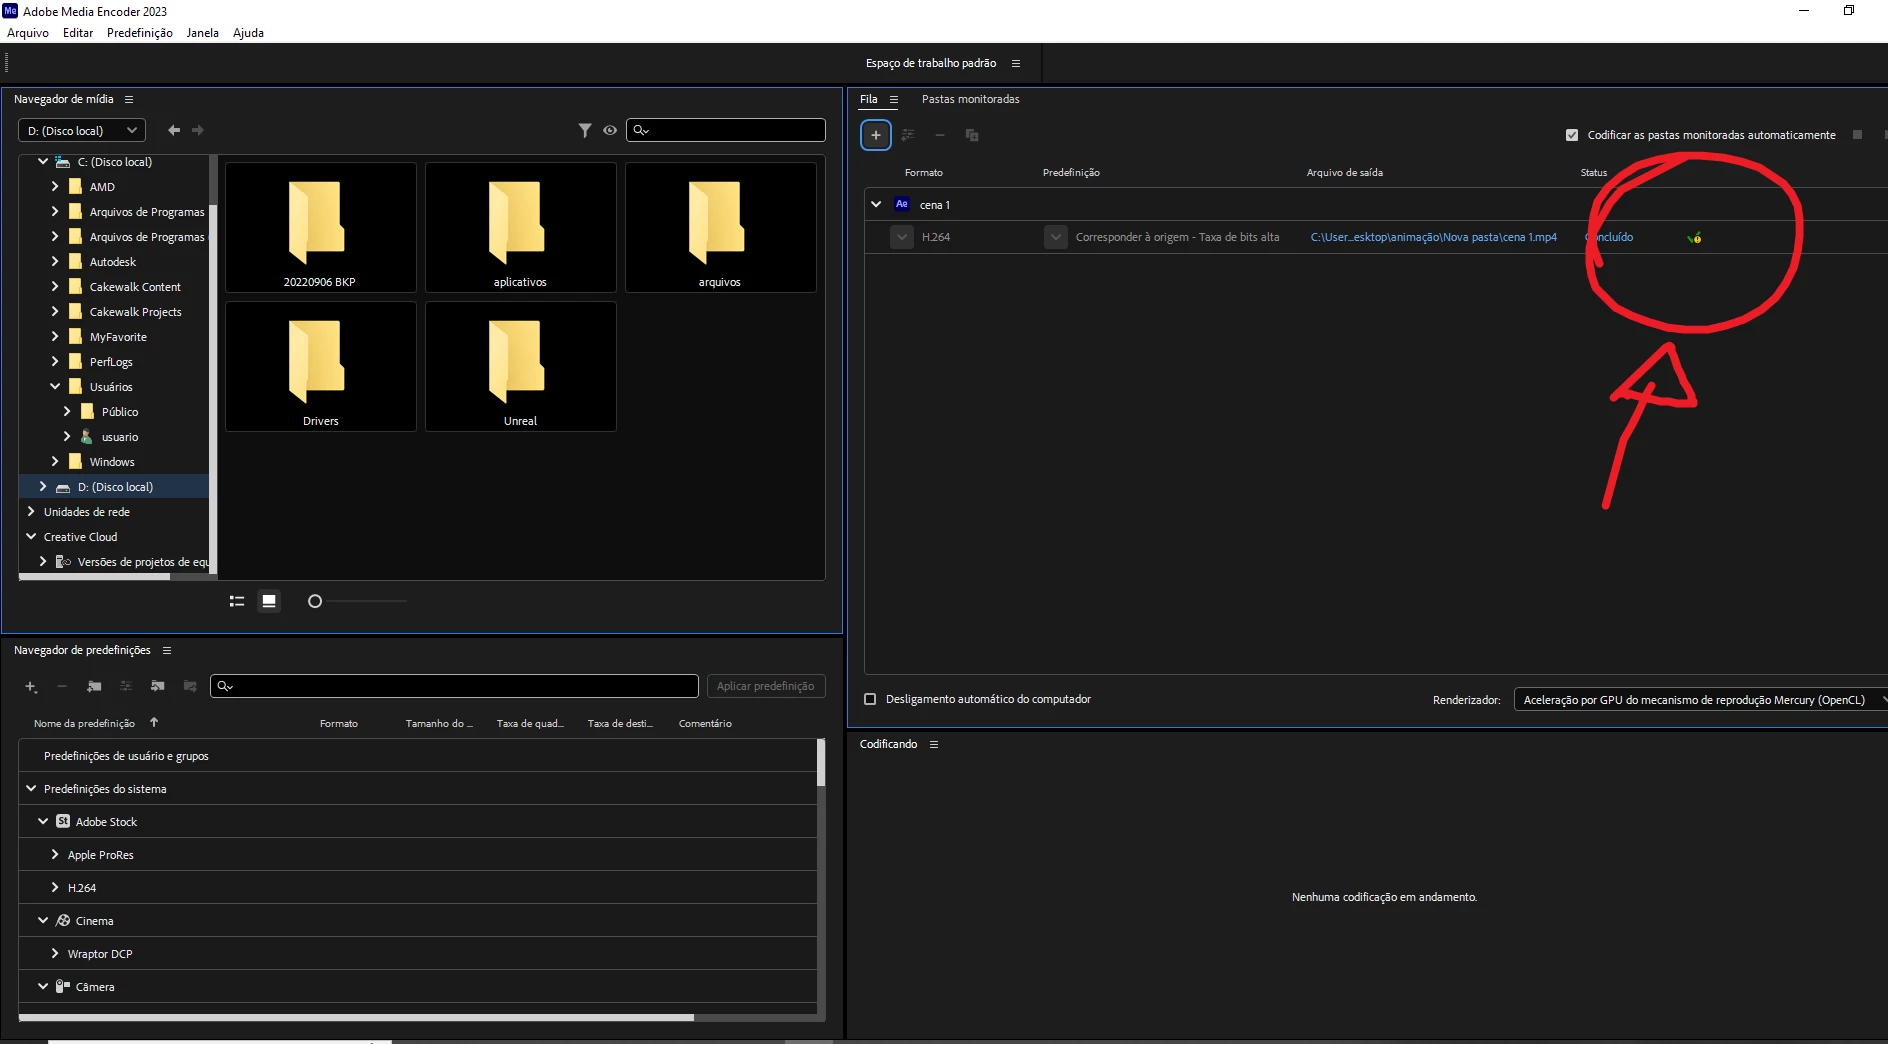
Task: Open the D: (Disco local) drive dropdown
Action: click(x=82, y=130)
